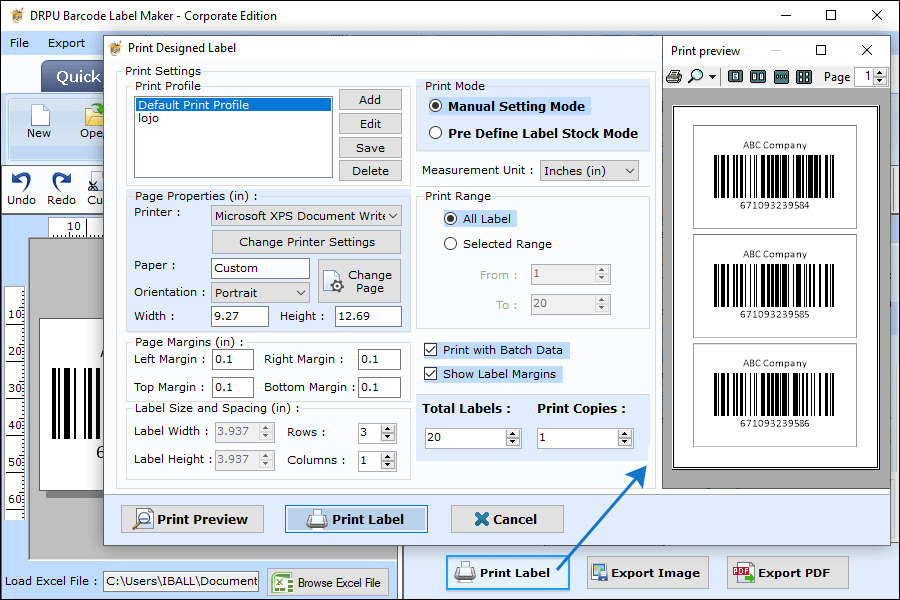
Task: Click the page Width field
Action: point(240,316)
